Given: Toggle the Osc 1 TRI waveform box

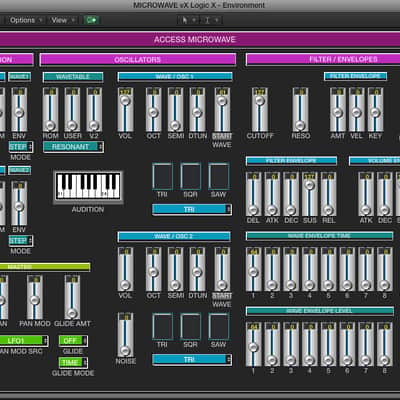Looking at the screenshot, I should (162, 176).
